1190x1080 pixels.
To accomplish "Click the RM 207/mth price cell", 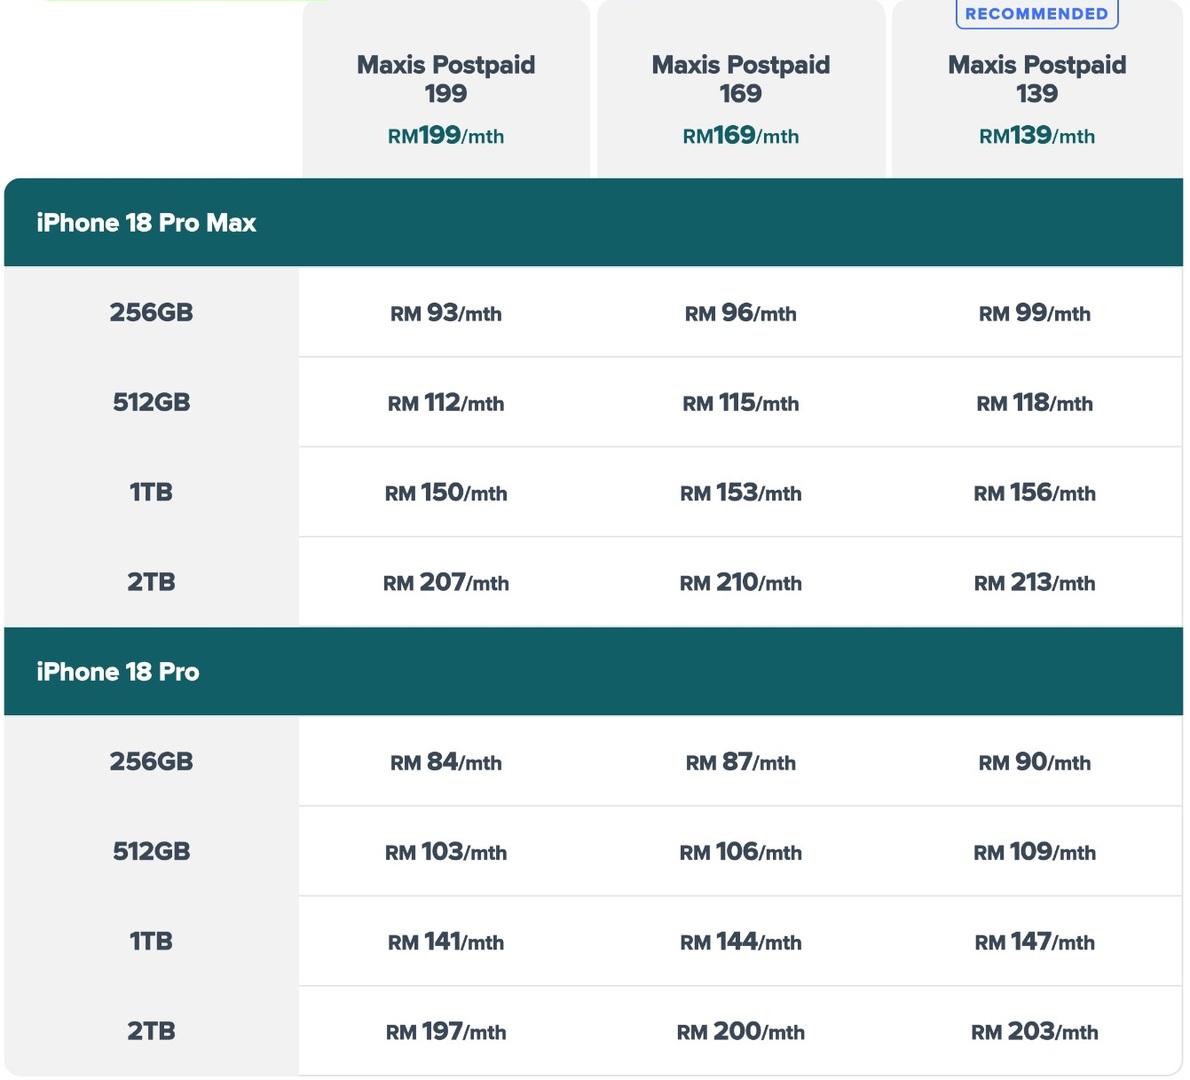I will pyautogui.click(x=445, y=582).
